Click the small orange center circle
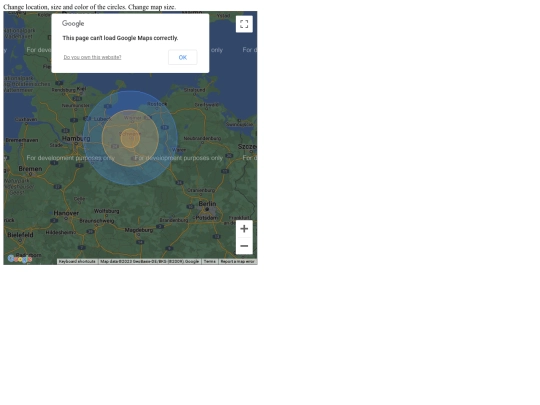The width and height of the screenshot is (540, 405). (130, 138)
